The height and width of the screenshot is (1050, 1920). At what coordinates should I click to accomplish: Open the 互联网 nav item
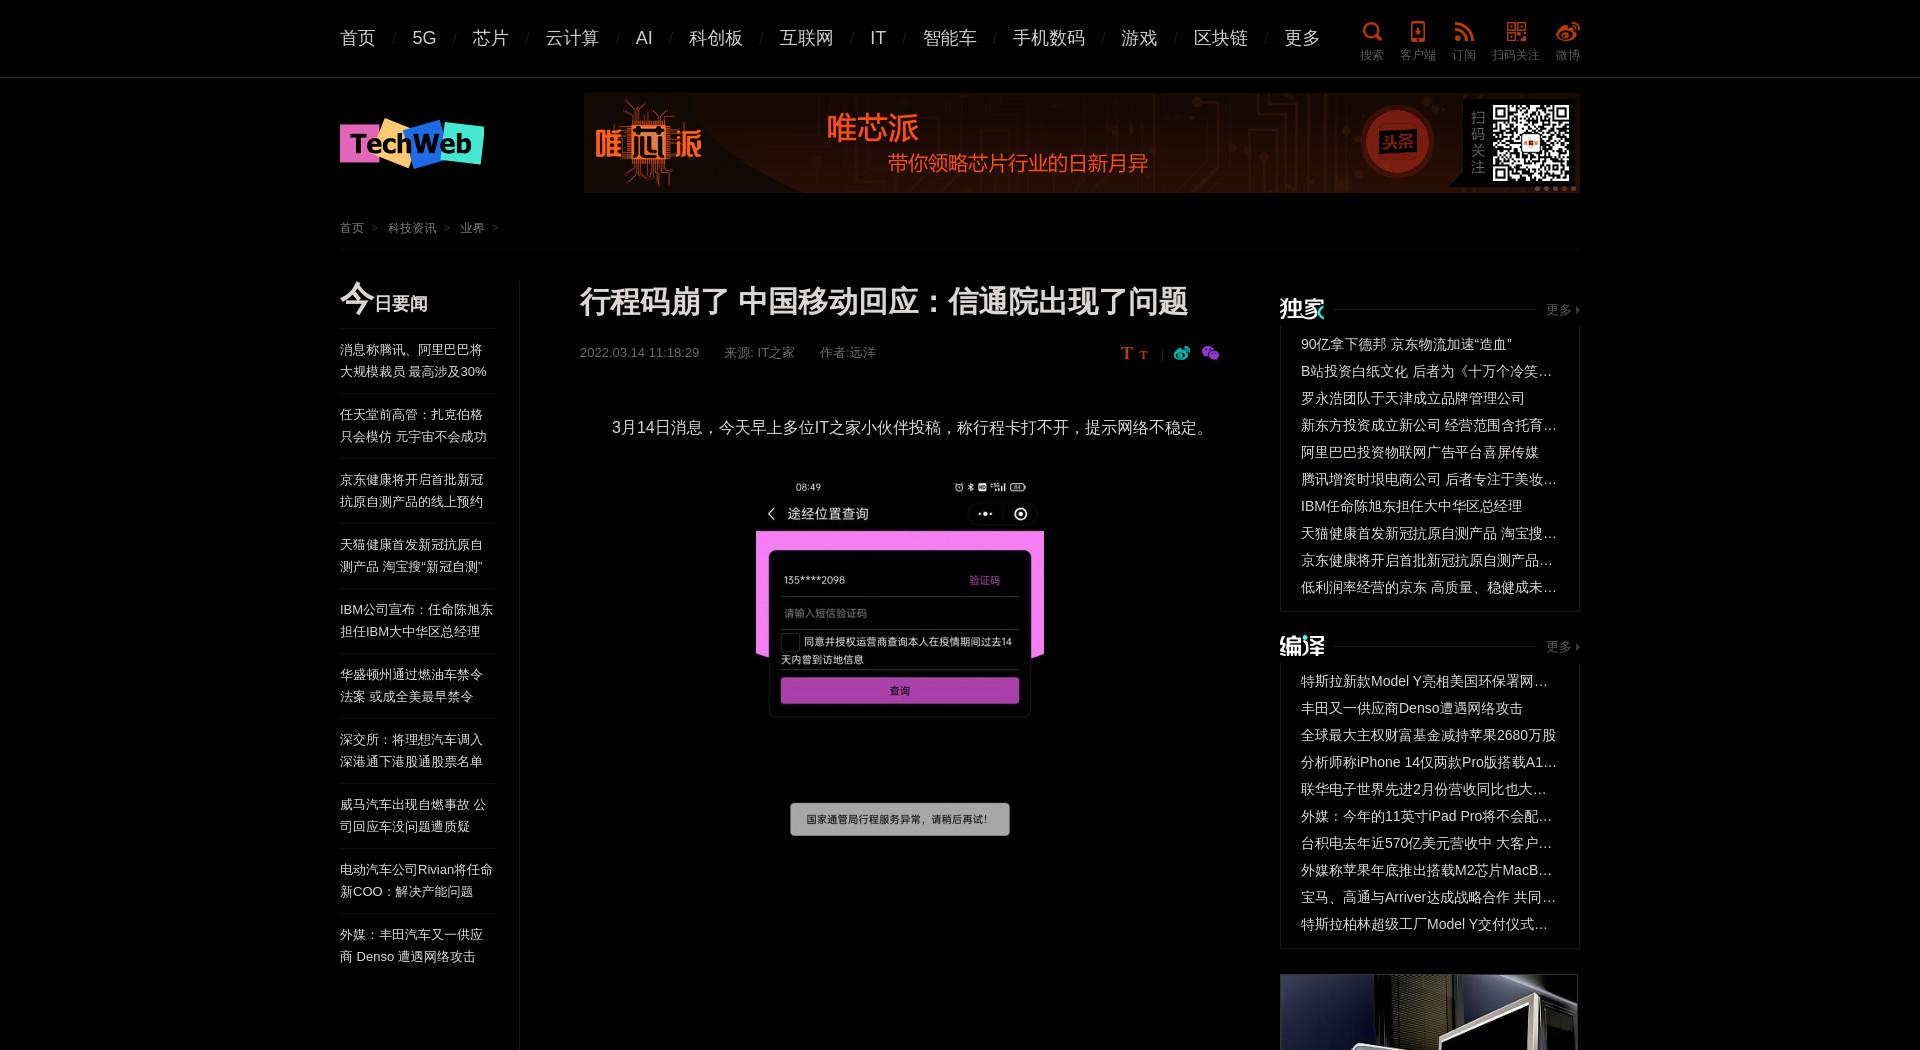tap(806, 38)
